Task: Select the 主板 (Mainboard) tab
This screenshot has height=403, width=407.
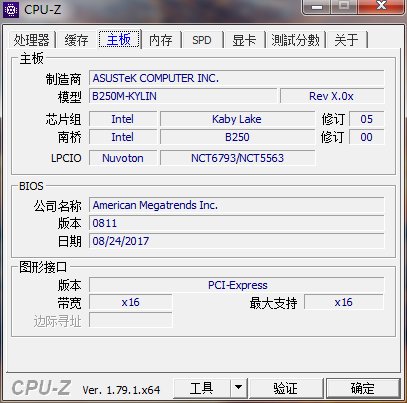Action: tap(119, 39)
